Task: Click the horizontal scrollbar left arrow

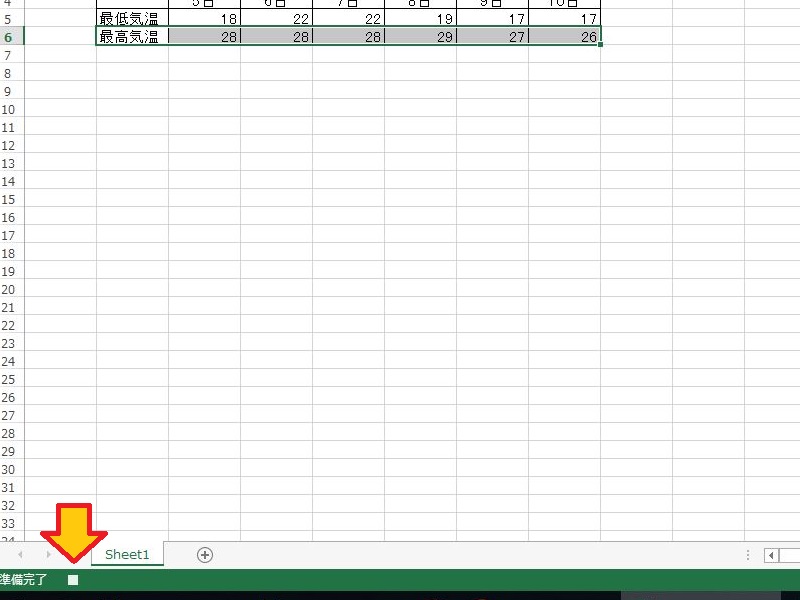Action: tap(770, 555)
